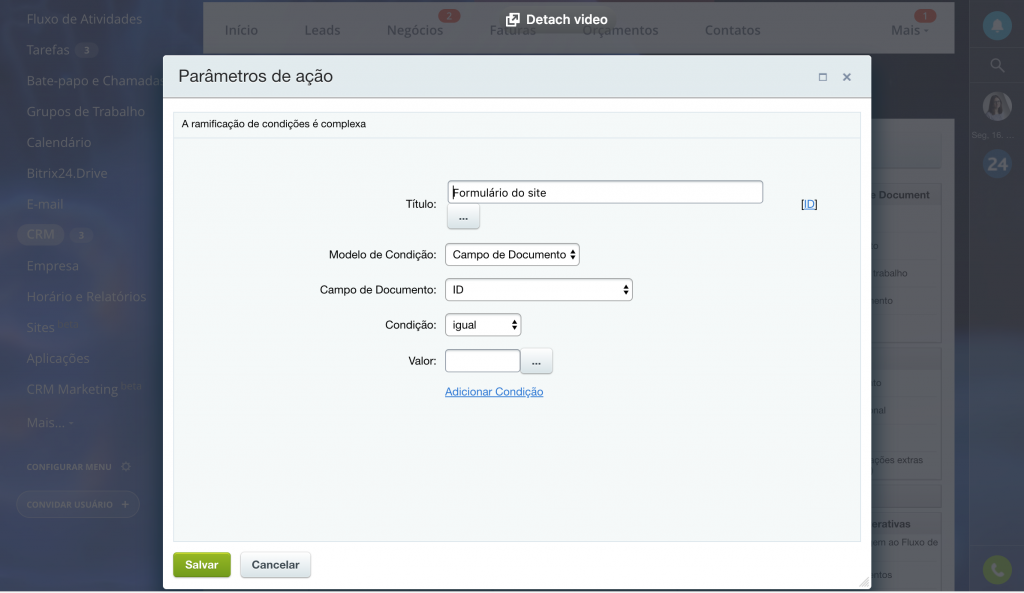Viewport: 1024px width, 593px height.
Task: Open Grupos de Trabalho in sidebar
Action: pyautogui.click(x=86, y=112)
